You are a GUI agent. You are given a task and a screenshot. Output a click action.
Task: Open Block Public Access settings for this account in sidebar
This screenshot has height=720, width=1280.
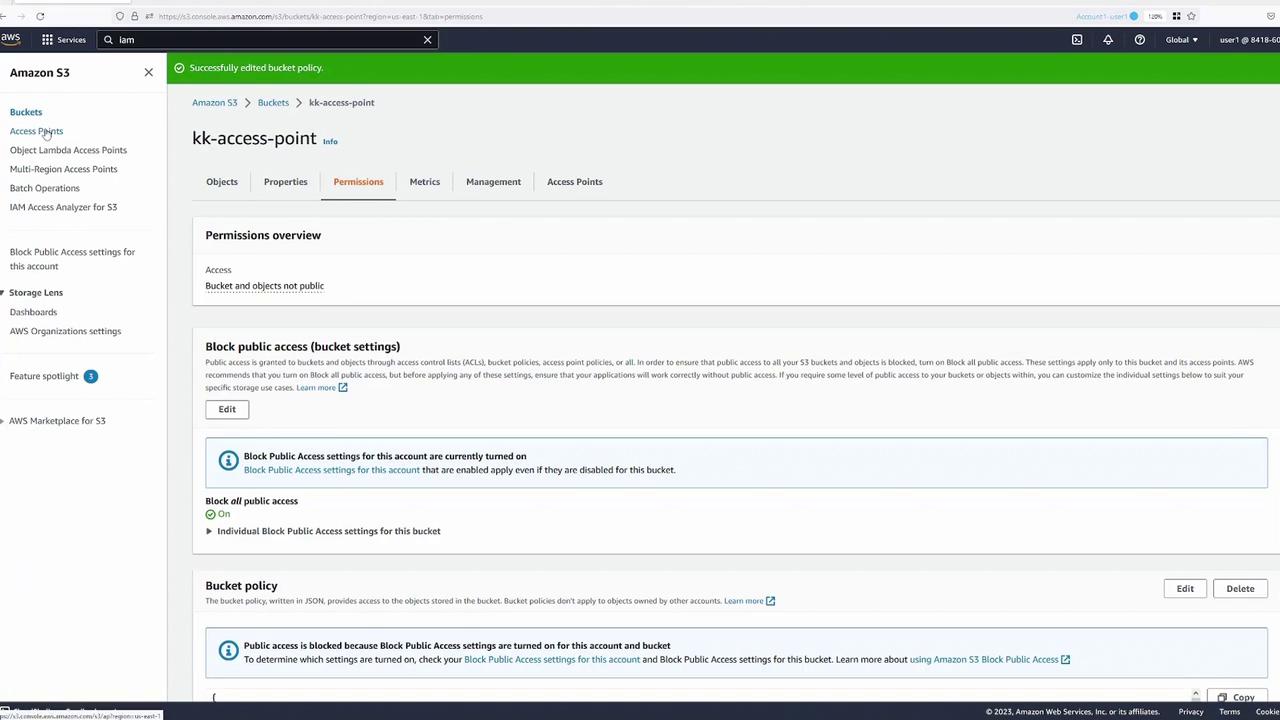pyautogui.click(x=72, y=259)
